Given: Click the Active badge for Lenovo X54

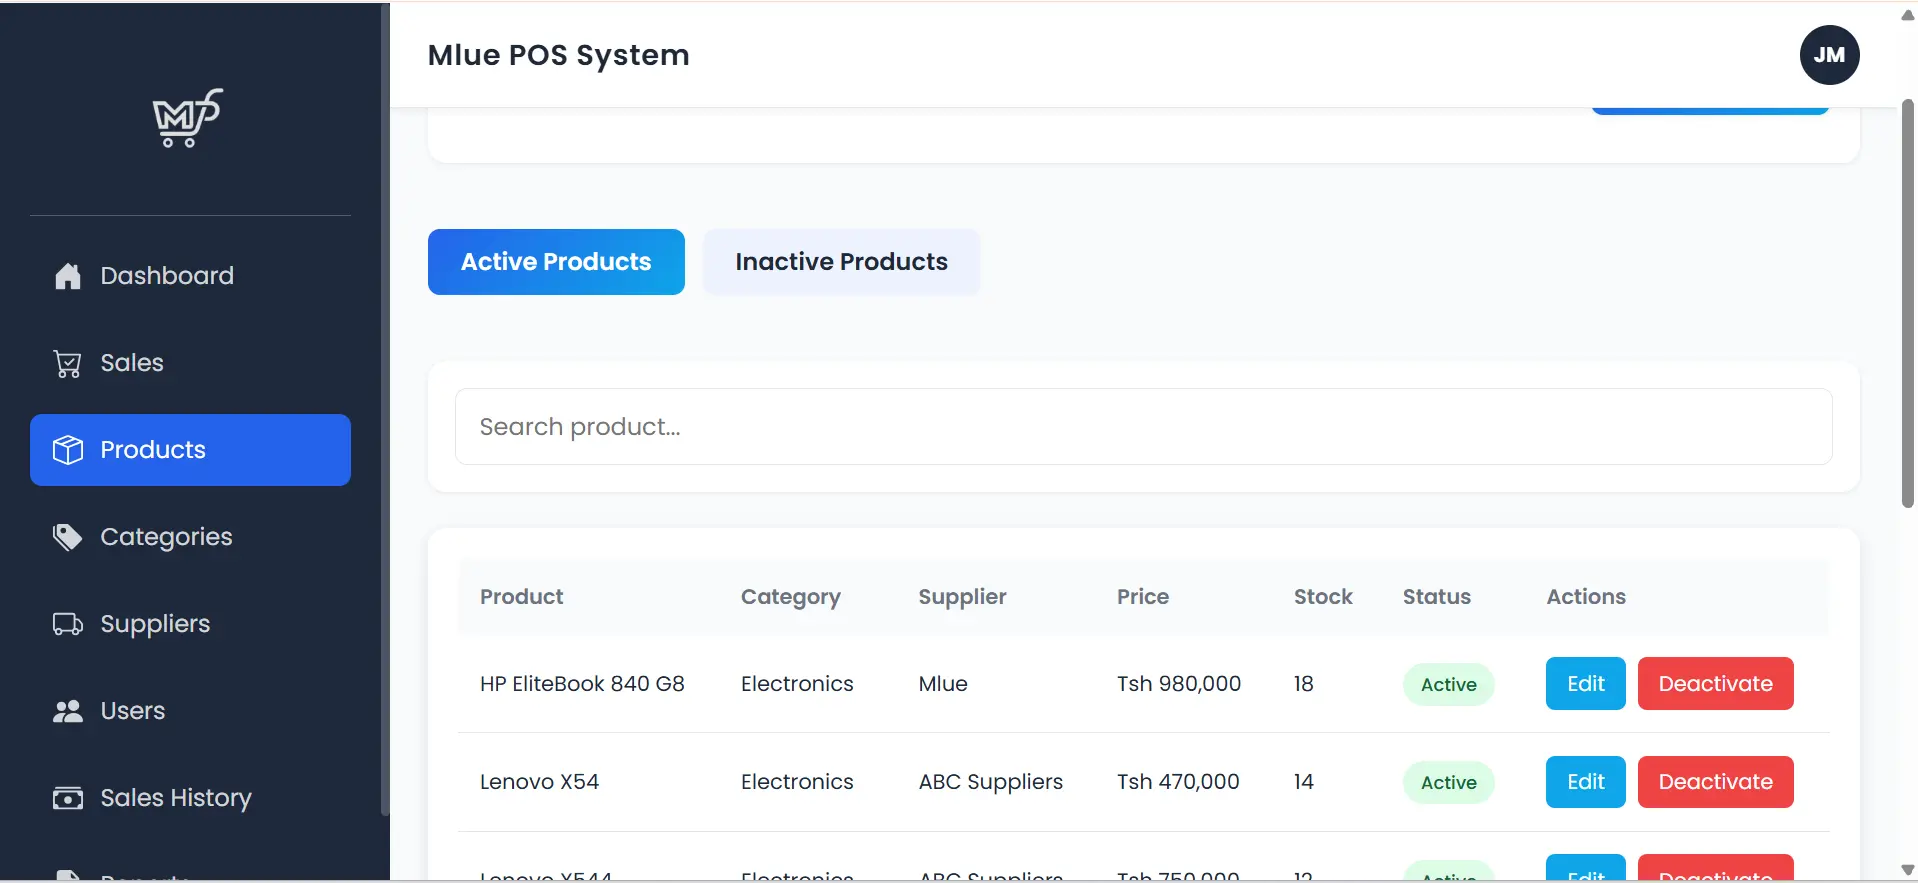Looking at the screenshot, I should 1448,783.
